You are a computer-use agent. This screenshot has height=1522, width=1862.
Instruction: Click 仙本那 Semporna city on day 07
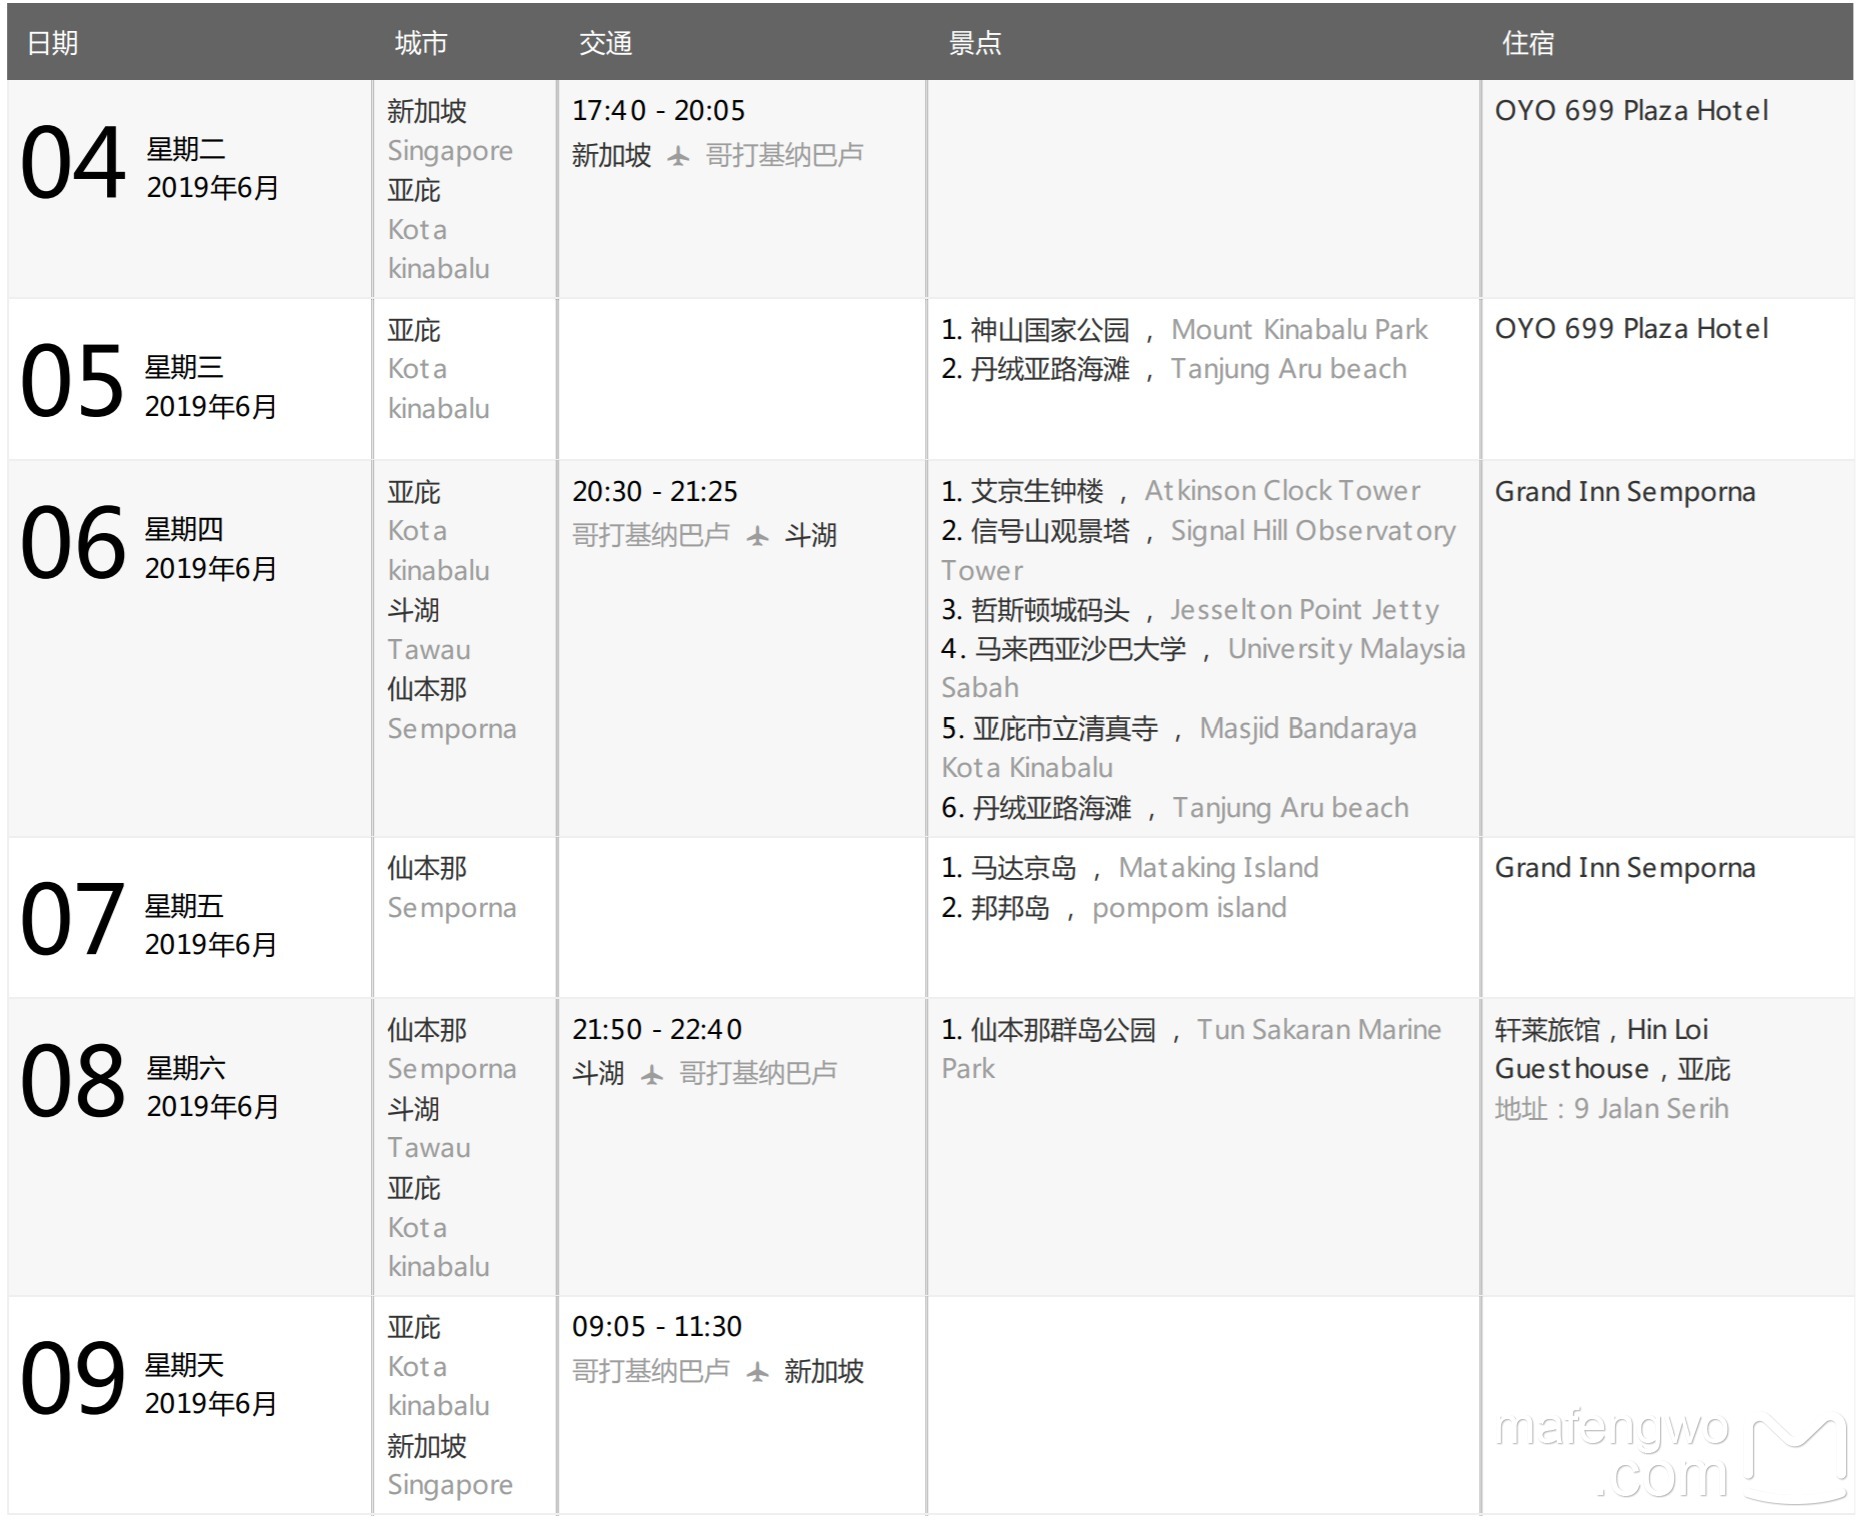point(453,888)
